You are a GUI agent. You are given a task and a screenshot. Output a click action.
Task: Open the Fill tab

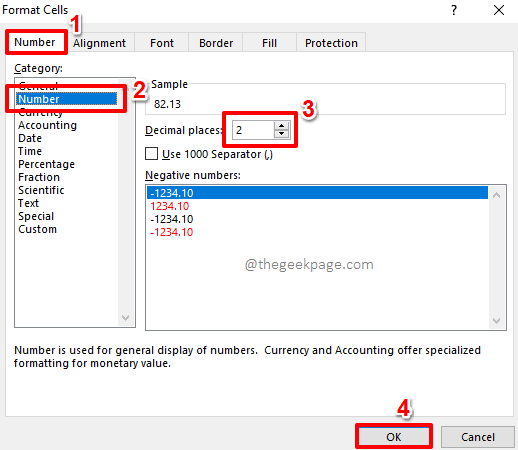269,43
